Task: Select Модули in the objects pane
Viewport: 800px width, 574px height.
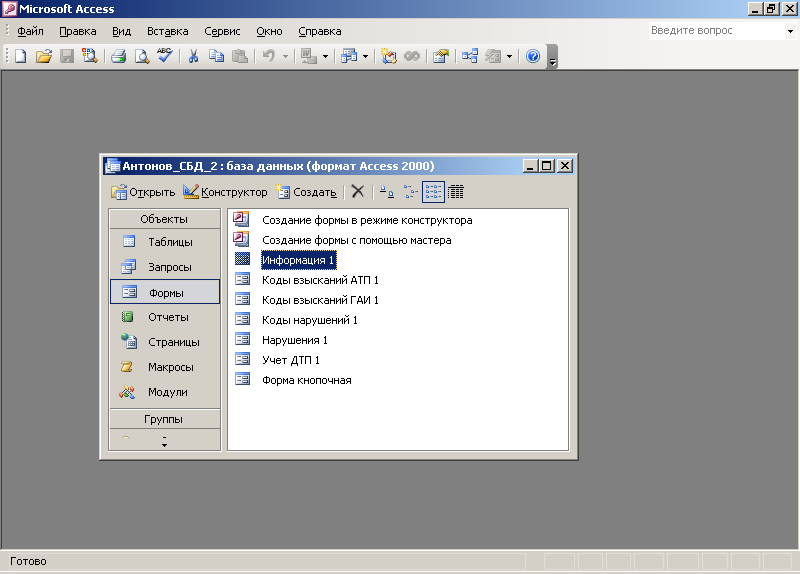Action: point(164,392)
